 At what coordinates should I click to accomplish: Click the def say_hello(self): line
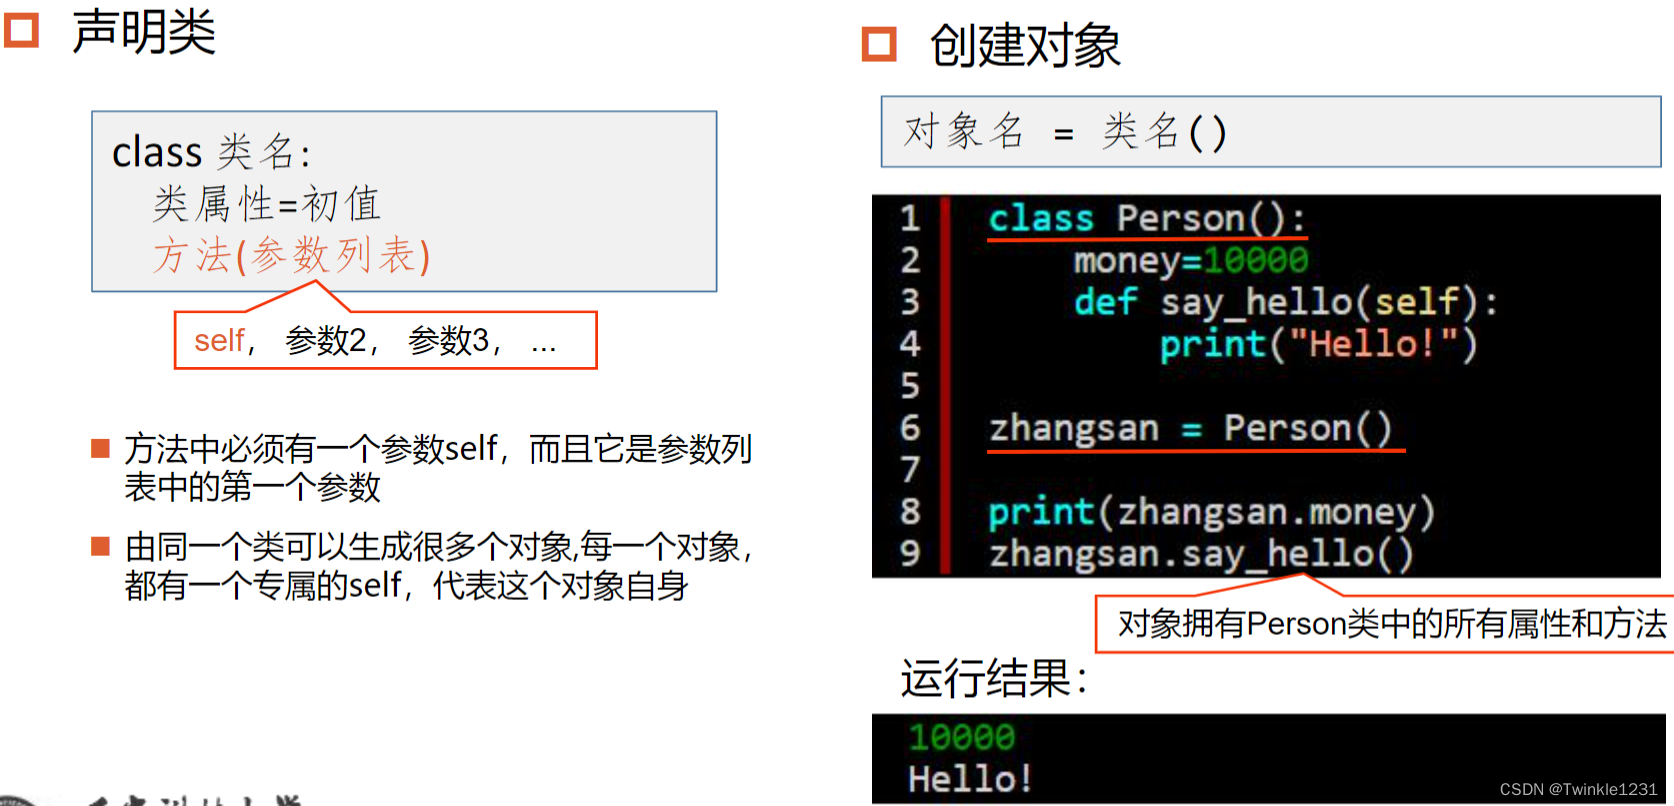tap(1286, 302)
